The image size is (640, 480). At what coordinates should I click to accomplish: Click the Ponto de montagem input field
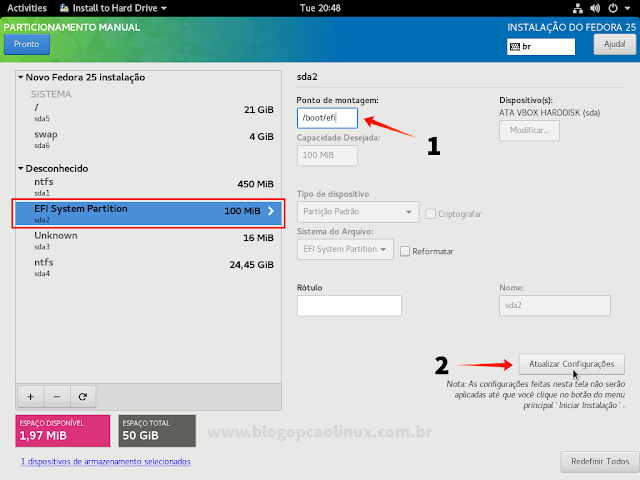click(327, 118)
